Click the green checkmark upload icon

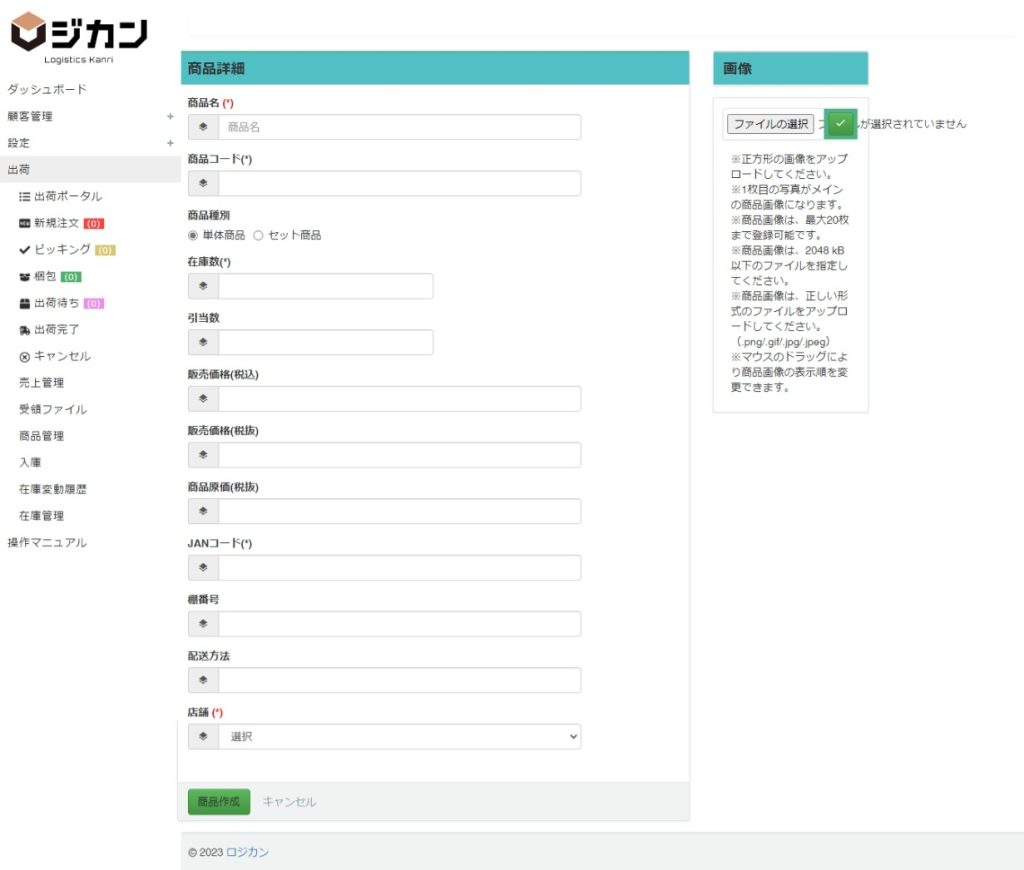(840, 123)
